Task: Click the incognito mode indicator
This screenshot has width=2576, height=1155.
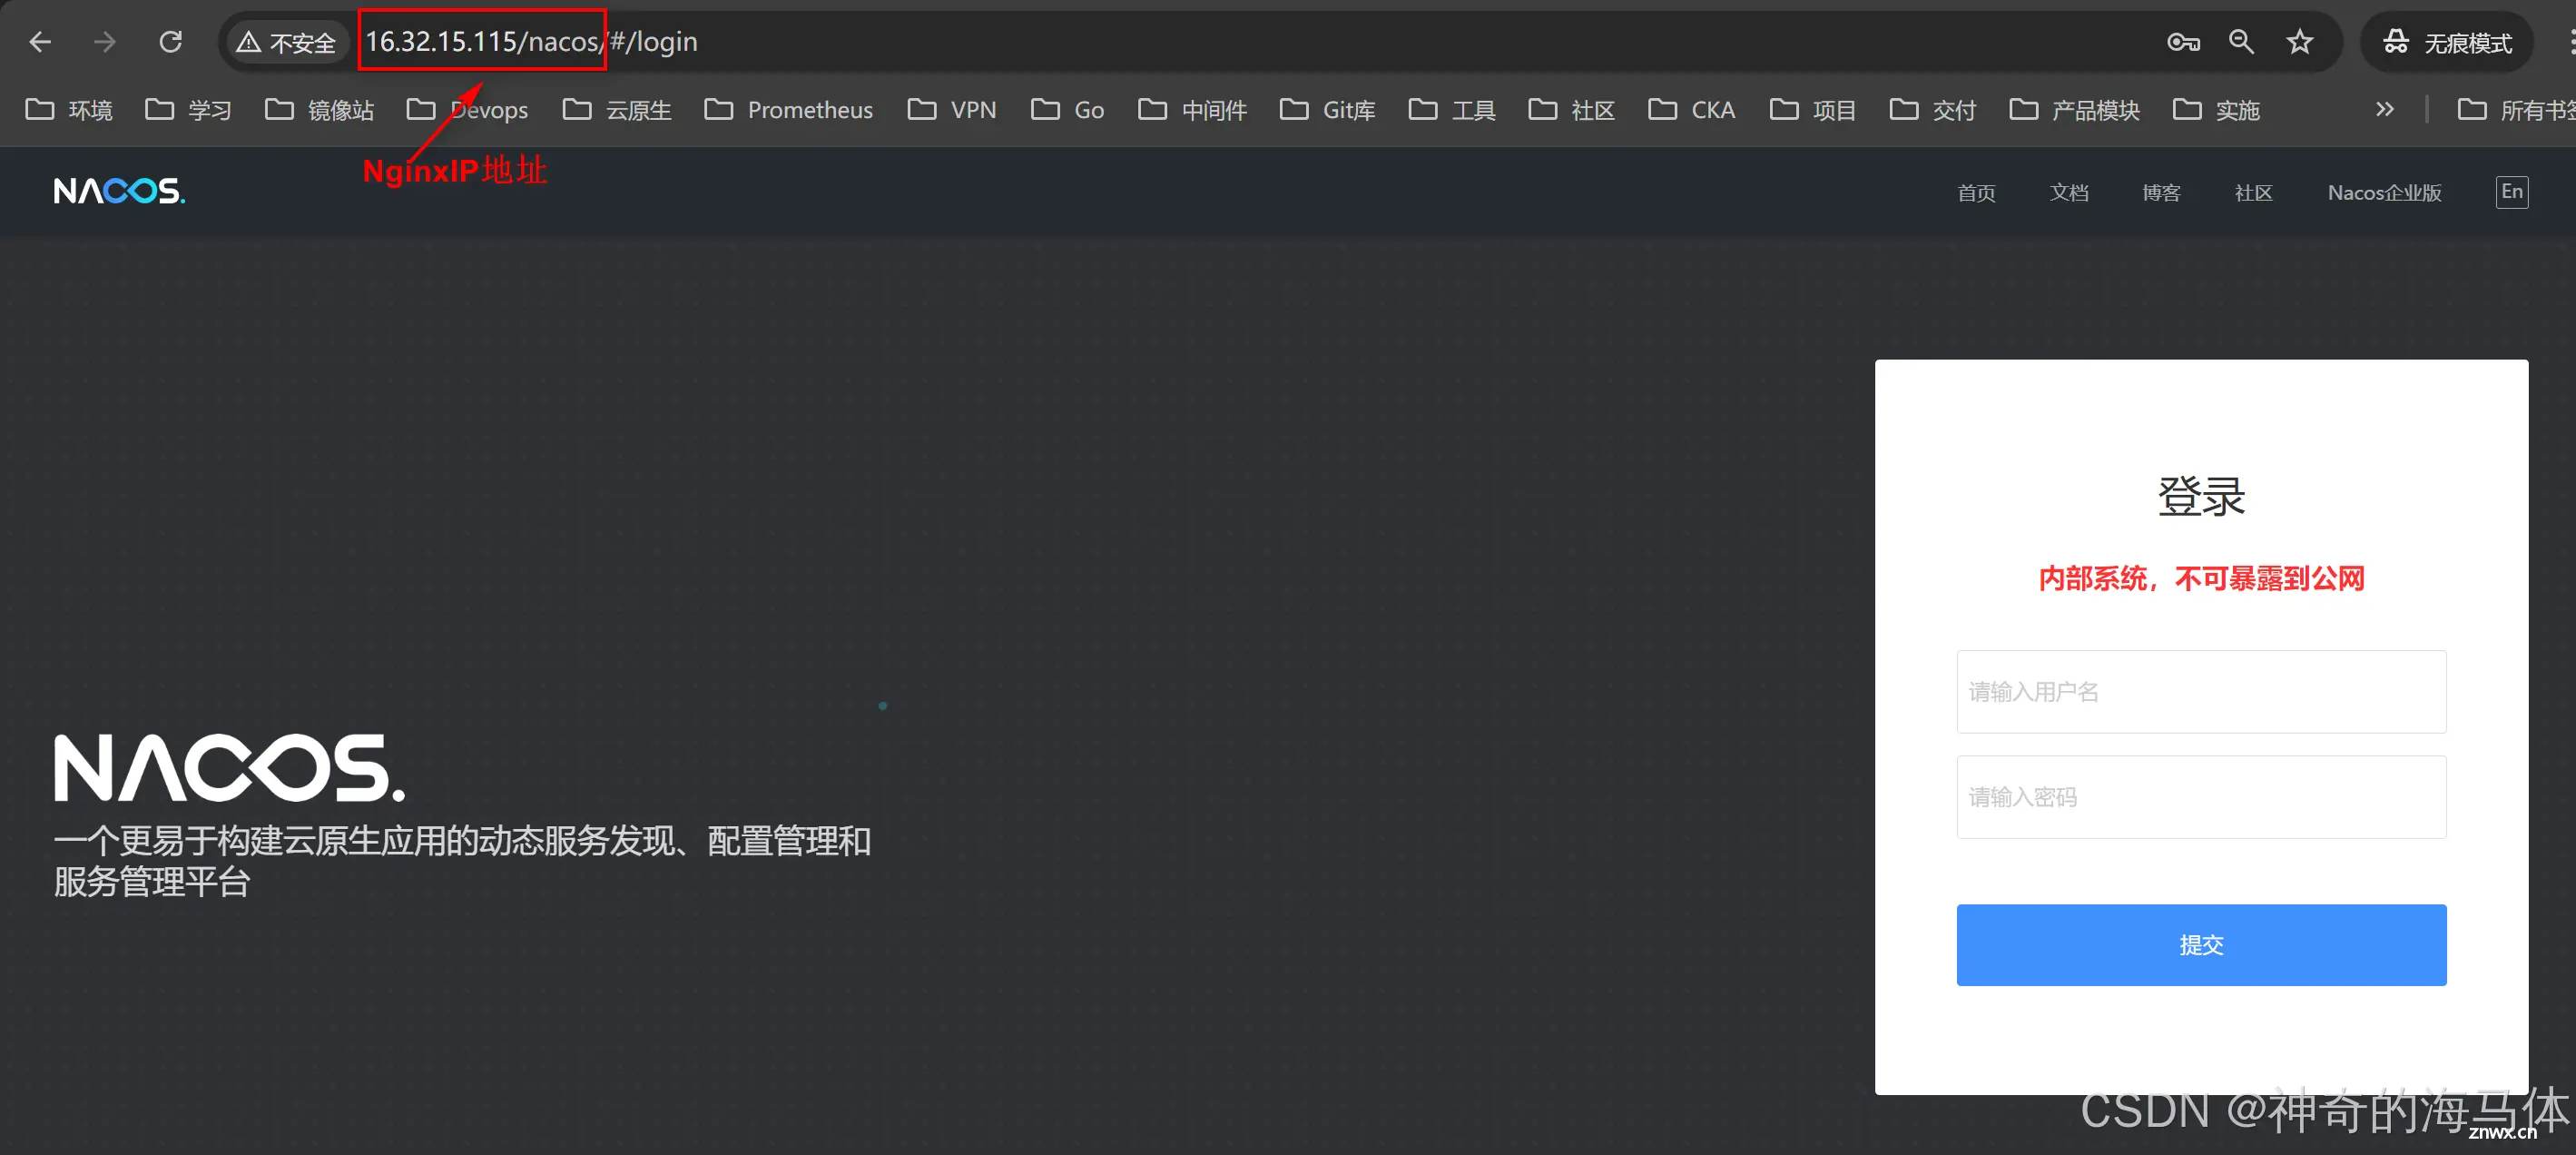Action: point(2447,42)
